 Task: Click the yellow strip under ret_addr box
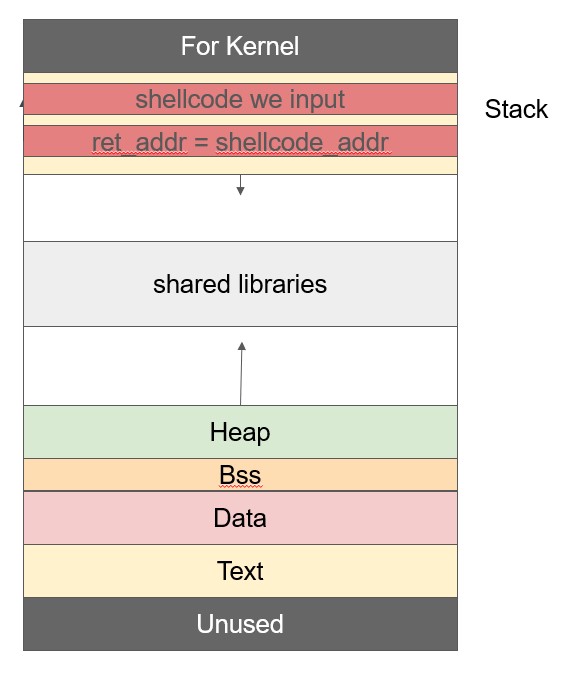pos(240,165)
